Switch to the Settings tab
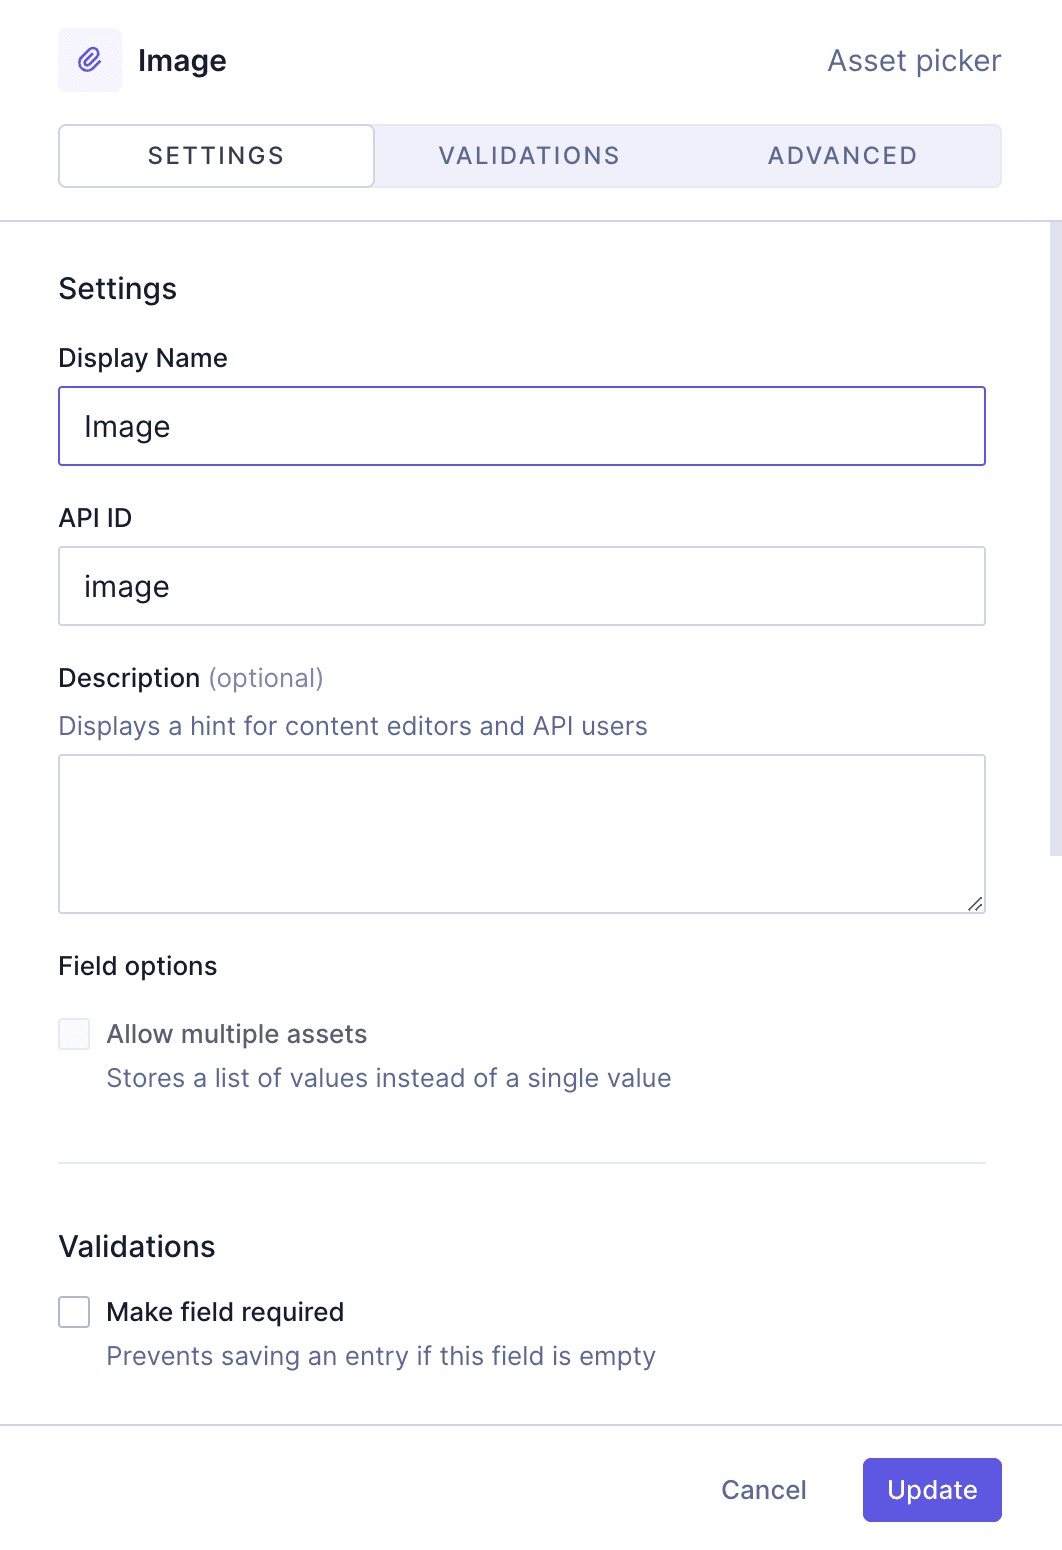The height and width of the screenshot is (1550, 1062). [x=216, y=156]
